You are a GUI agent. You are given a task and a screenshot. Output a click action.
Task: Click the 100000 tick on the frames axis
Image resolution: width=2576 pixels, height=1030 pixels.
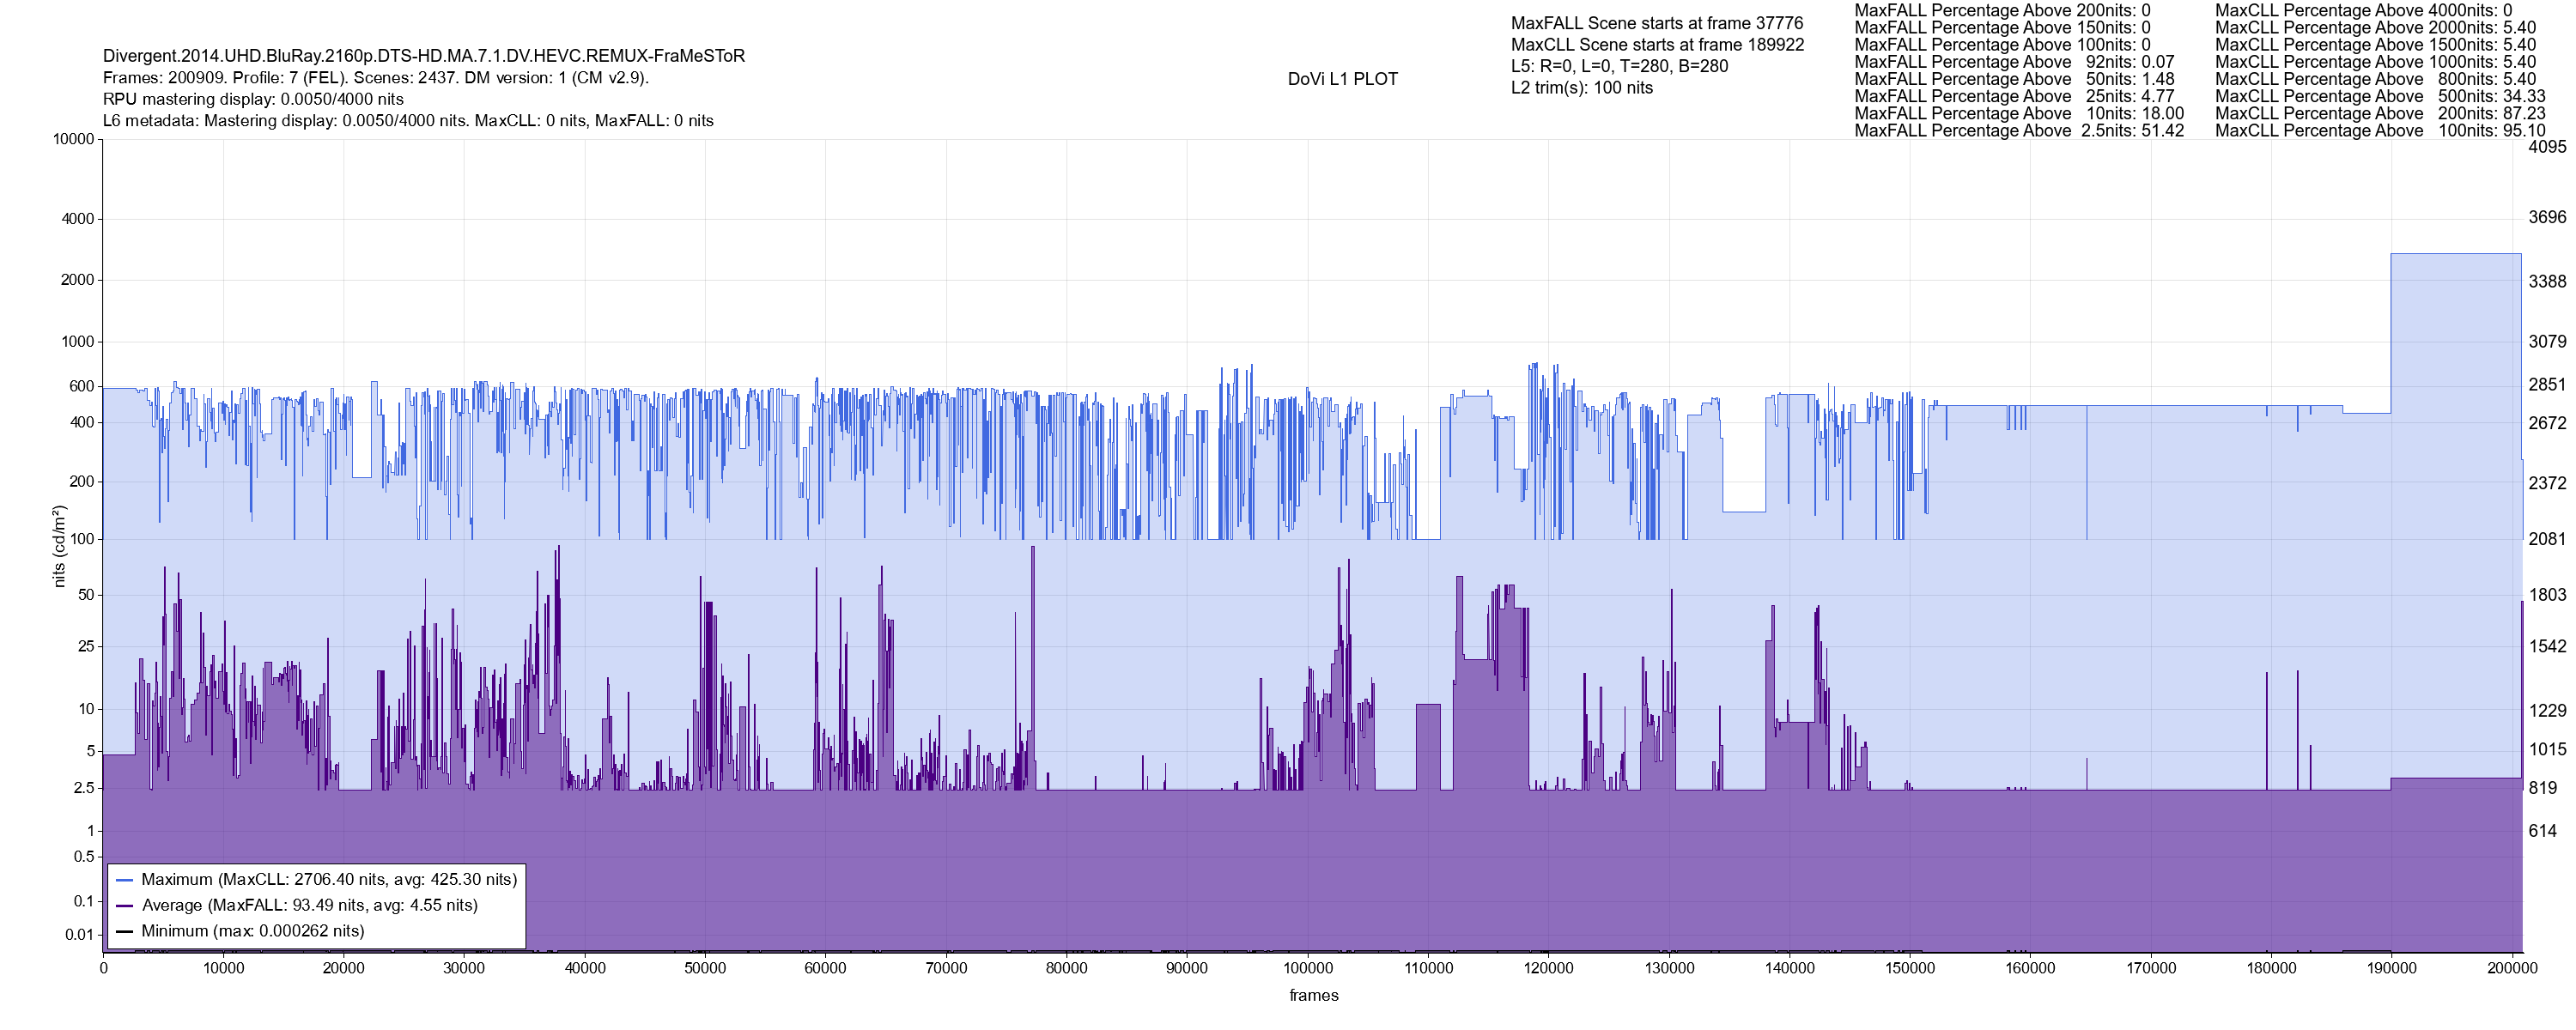click(1307, 969)
